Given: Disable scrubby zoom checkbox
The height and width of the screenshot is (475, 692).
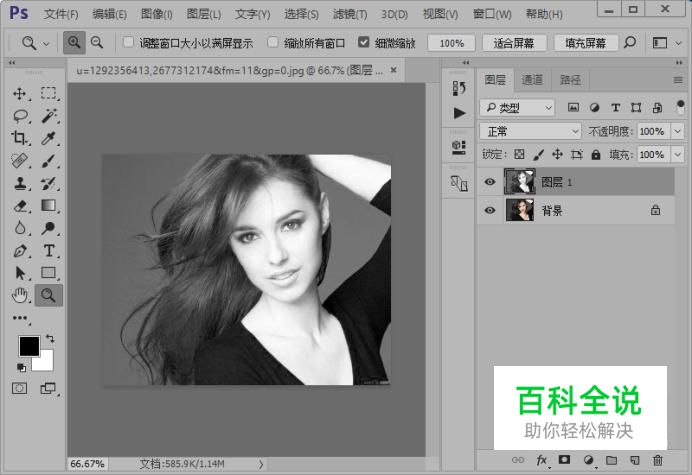Looking at the screenshot, I should [x=363, y=42].
